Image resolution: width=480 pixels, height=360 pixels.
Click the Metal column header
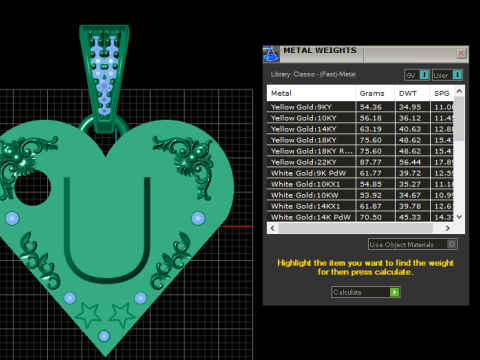click(x=311, y=93)
